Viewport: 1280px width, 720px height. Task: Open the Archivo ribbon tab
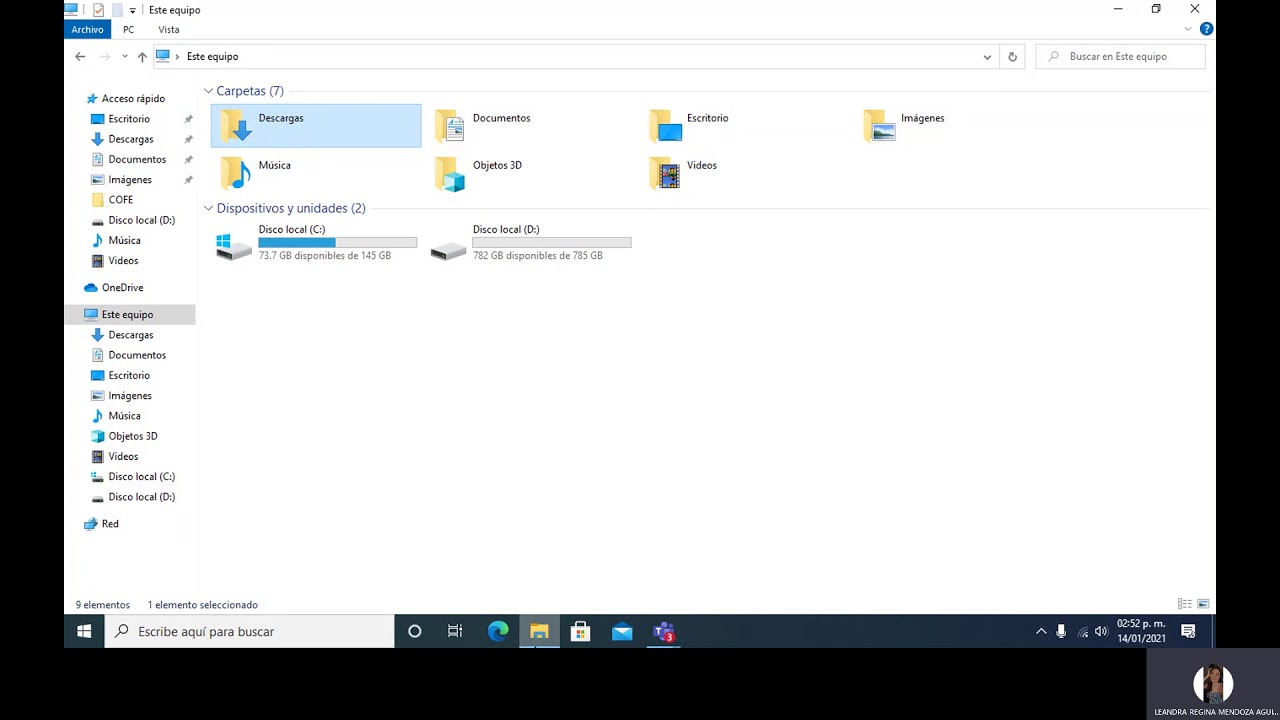(87, 29)
